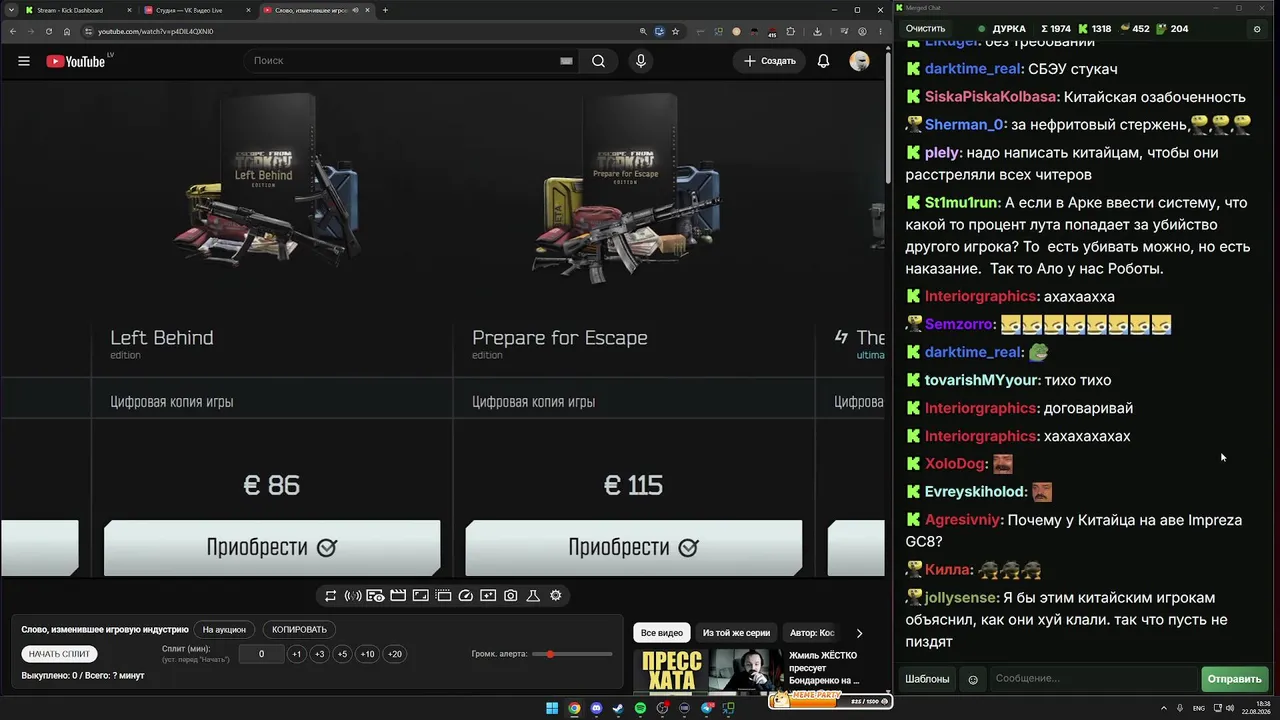Buy the Left Behind edition via "Приобрести"
This screenshot has width=1280, height=720.
pos(272,548)
